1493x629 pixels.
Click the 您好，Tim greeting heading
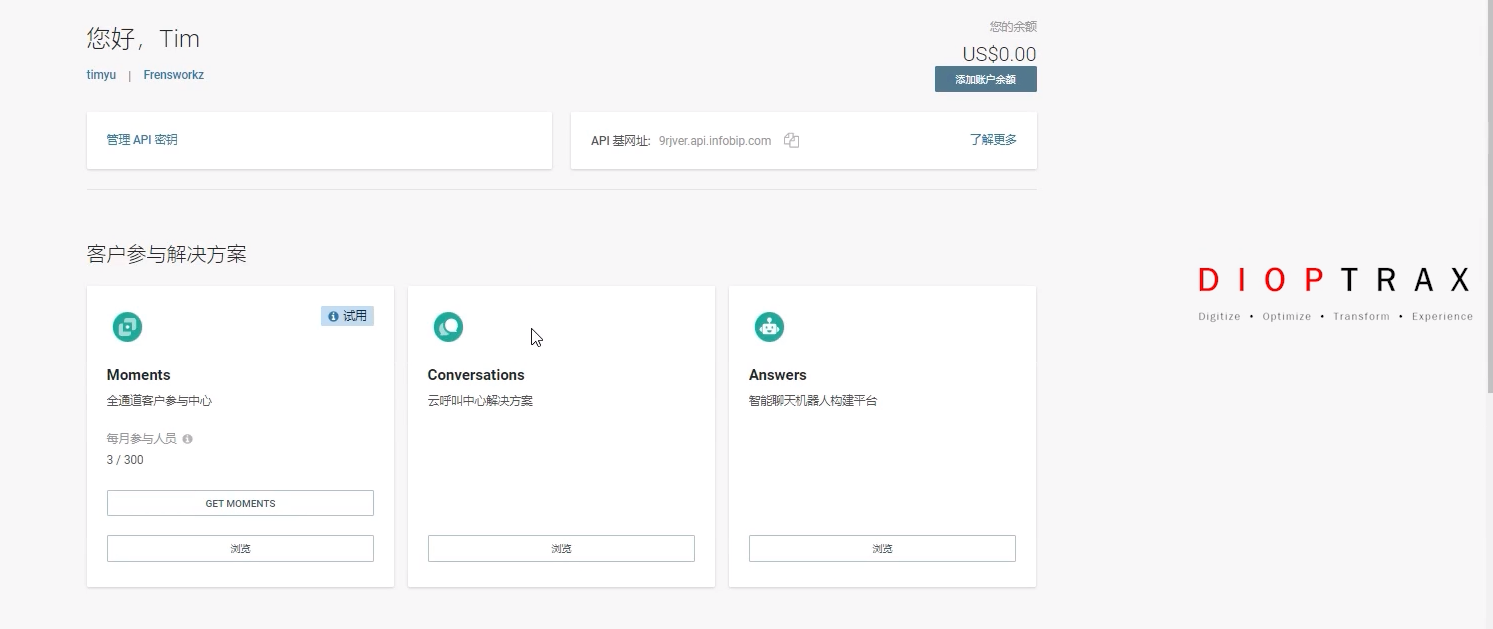point(144,39)
